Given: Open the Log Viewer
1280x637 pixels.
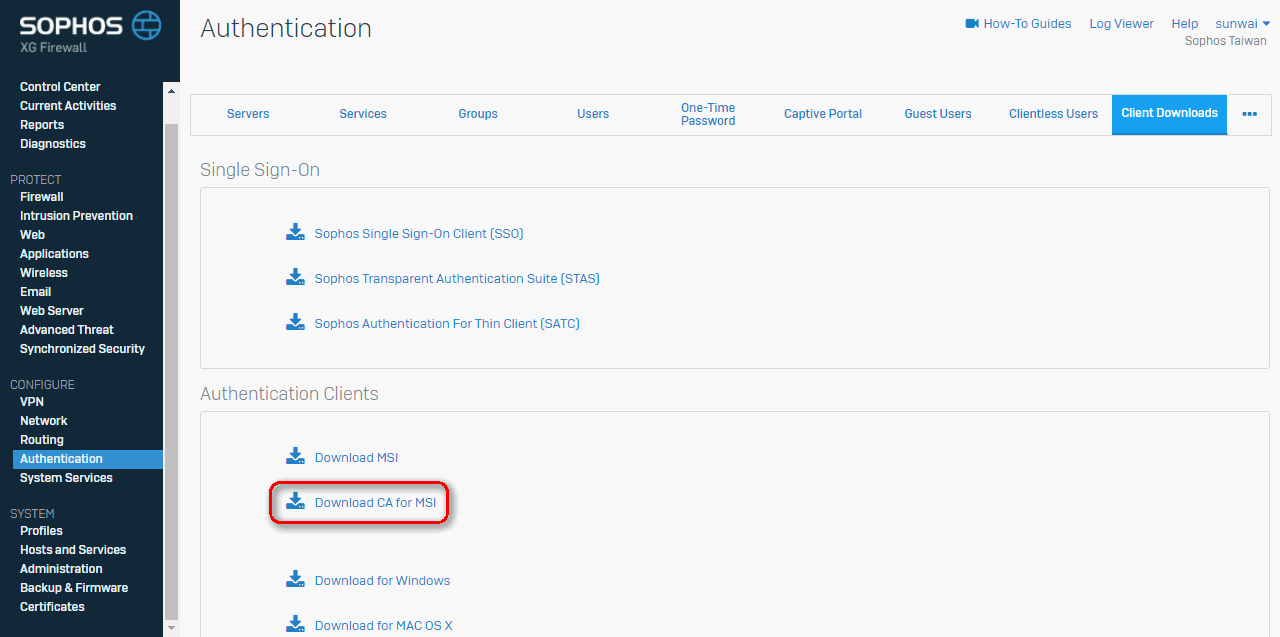Looking at the screenshot, I should [1121, 24].
